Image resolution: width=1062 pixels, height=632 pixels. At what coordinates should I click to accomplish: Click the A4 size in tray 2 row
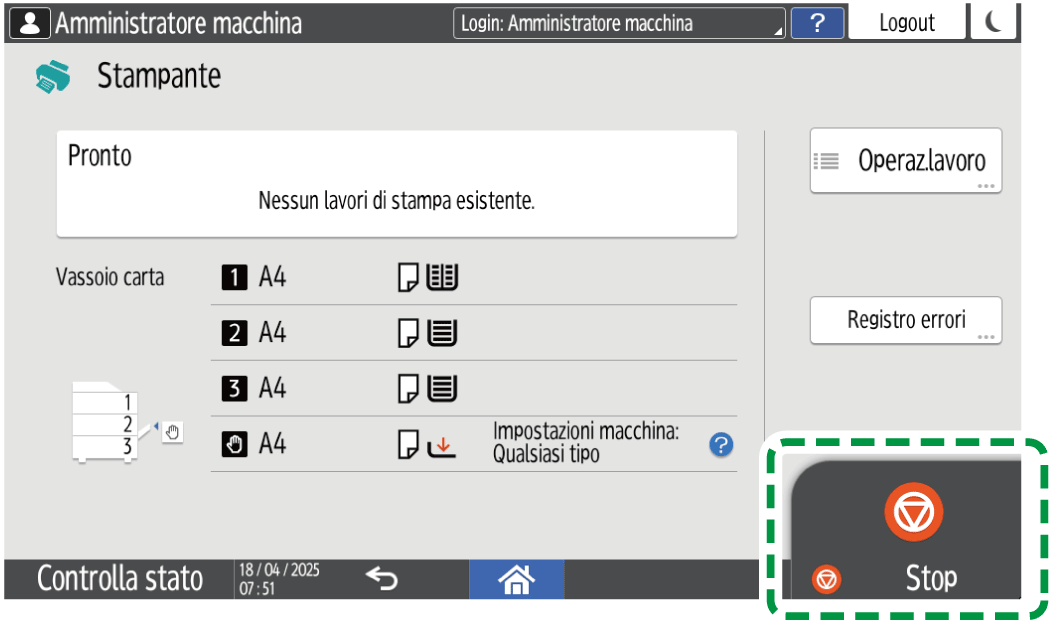tap(272, 333)
